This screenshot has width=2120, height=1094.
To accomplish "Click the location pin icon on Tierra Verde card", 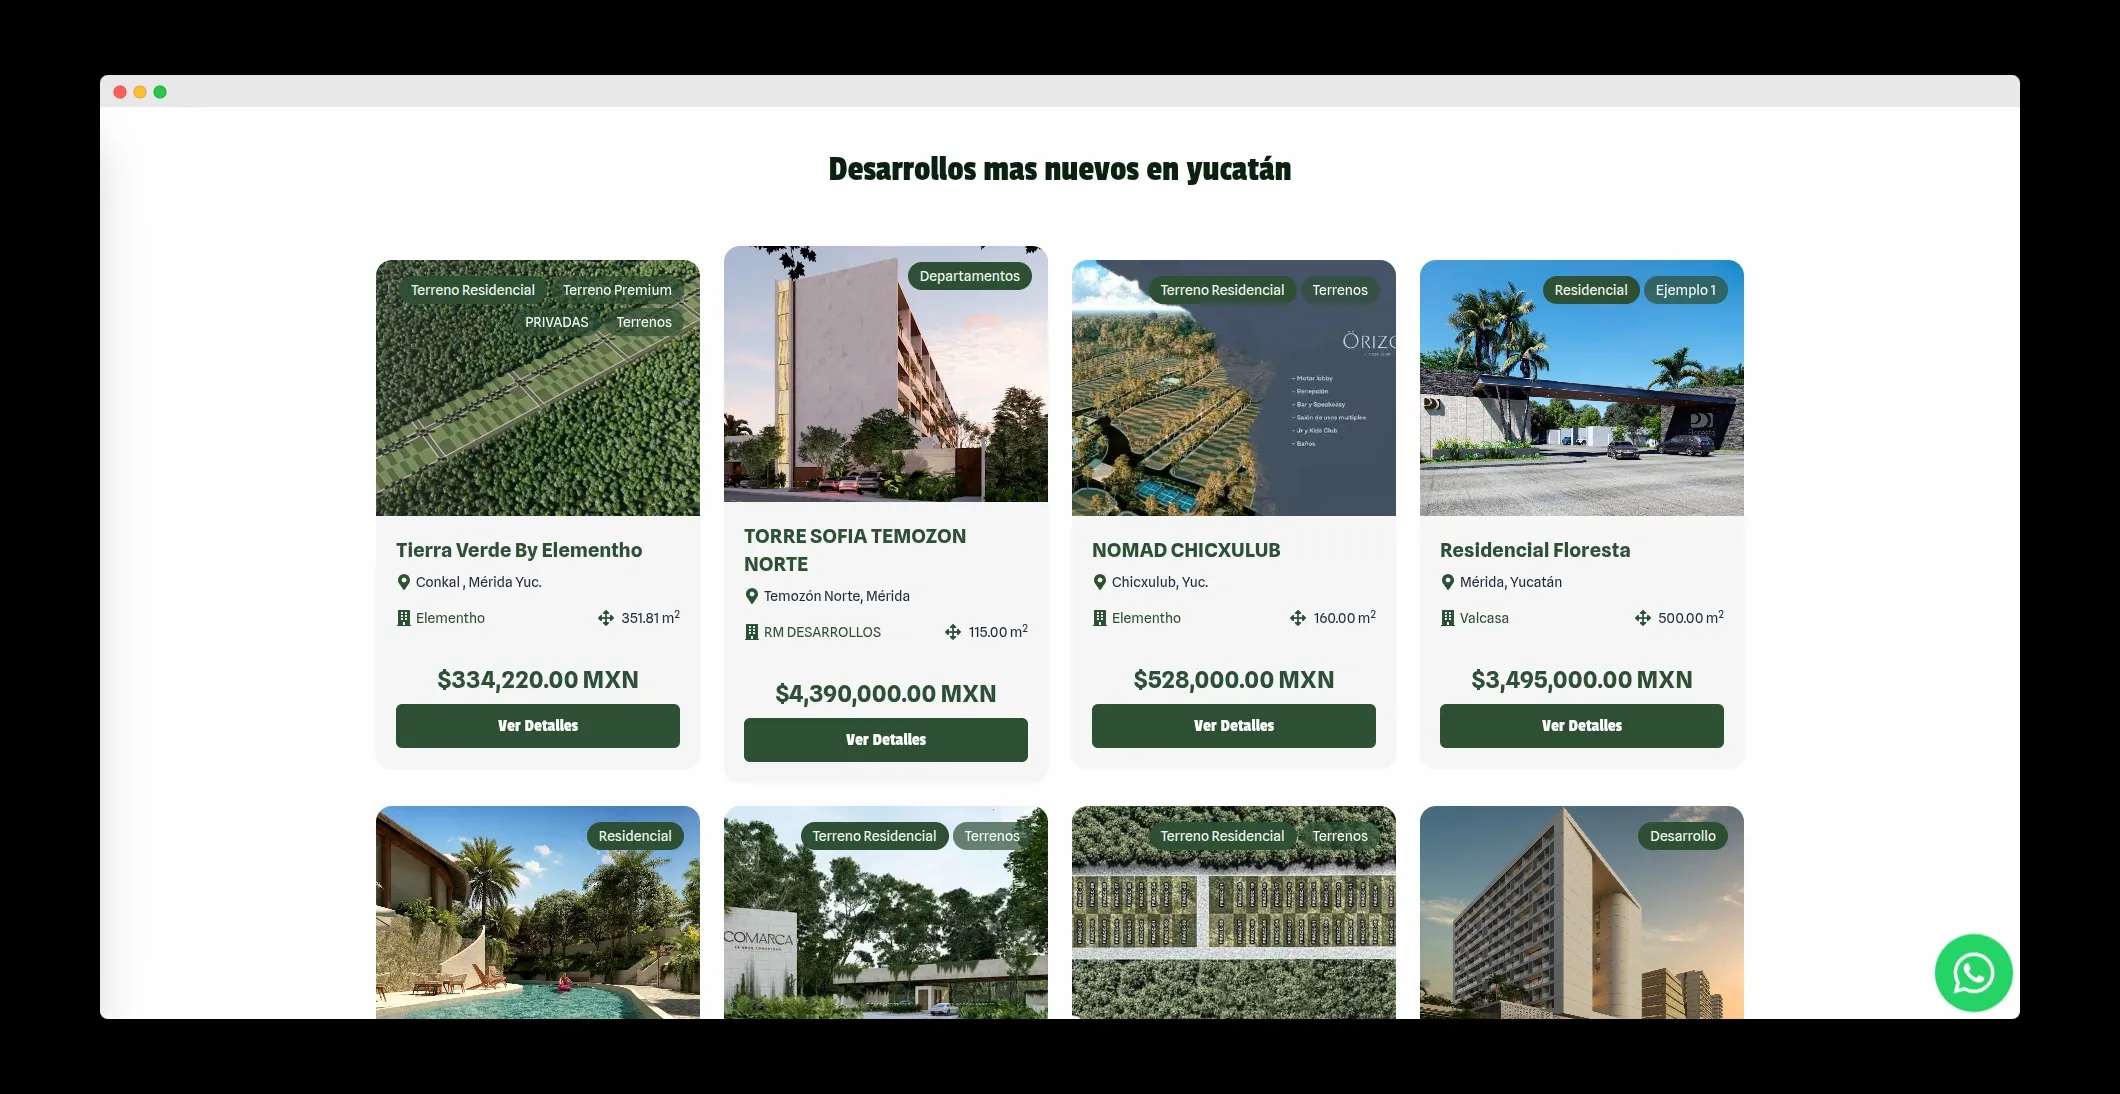I will [x=404, y=581].
